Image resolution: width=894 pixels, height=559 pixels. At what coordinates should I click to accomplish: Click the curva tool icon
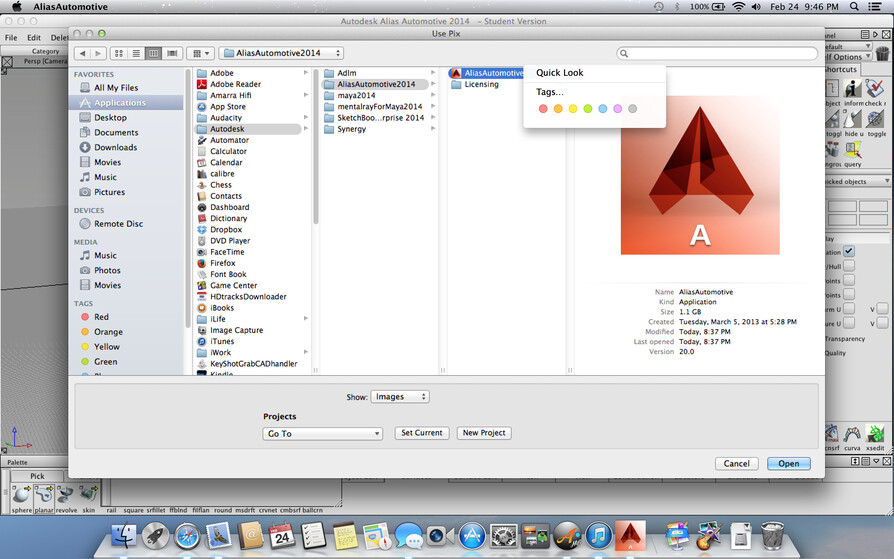pos(852,434)
